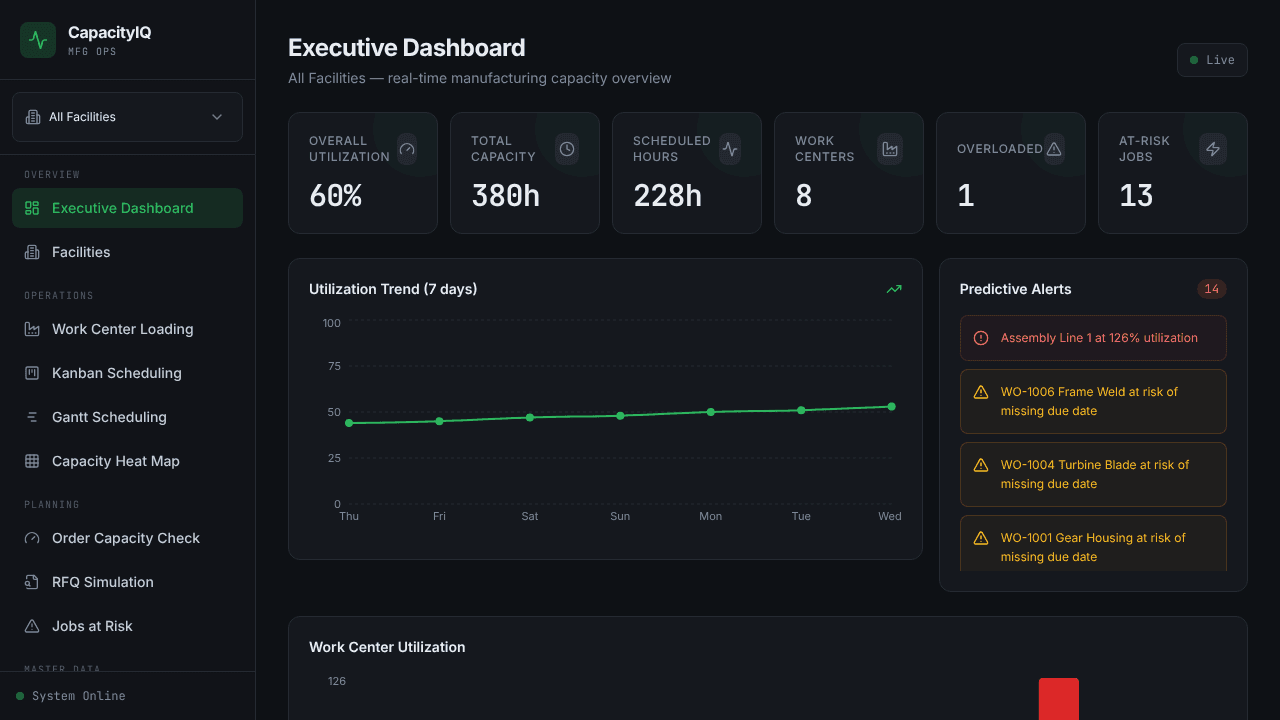Screen dimensions: 1280x720
Task: Go to RFQ Simulation
Action: click(x=127, y=582)
